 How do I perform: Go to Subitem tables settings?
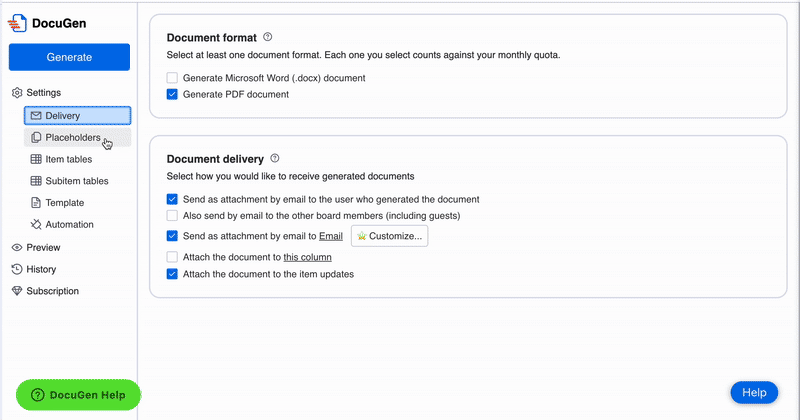pyautogui.click(x=77, y=181)
